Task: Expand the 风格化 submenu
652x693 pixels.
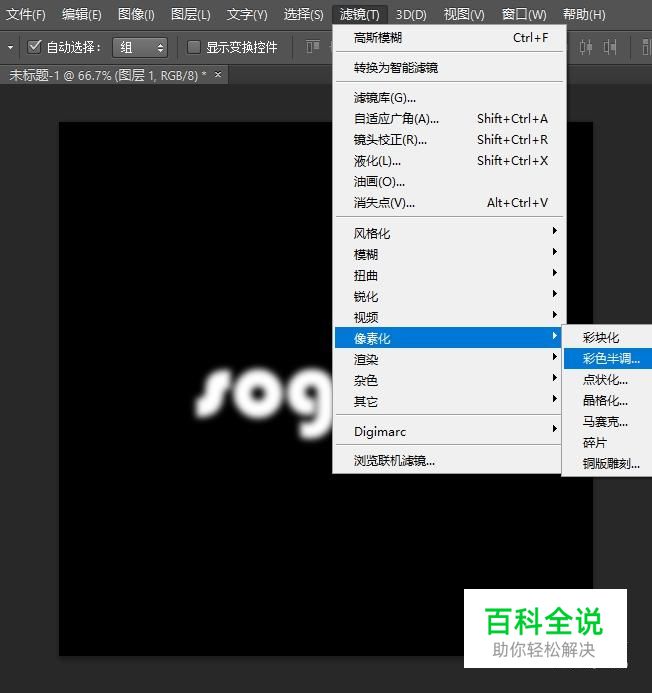Action: pos(449,233)
